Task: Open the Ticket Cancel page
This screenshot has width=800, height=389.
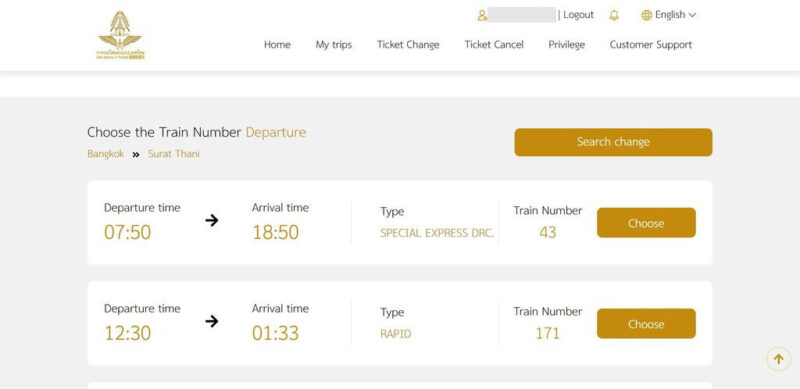Action: coord(494,44)
